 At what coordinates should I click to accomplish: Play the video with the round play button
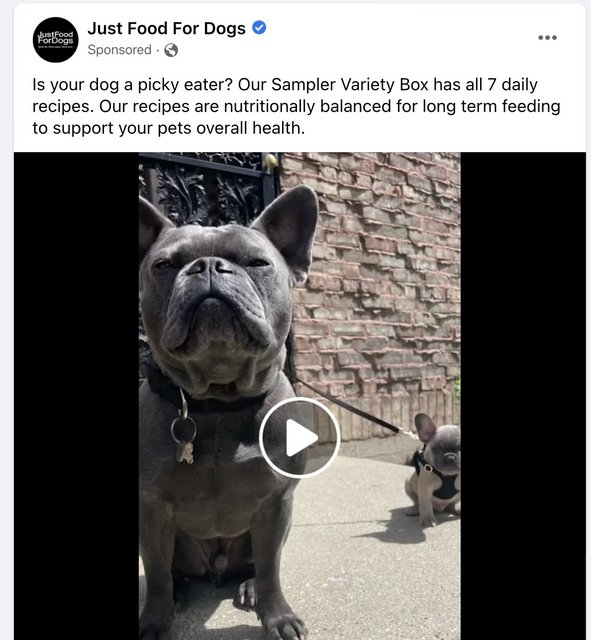[x=299, y=438]
